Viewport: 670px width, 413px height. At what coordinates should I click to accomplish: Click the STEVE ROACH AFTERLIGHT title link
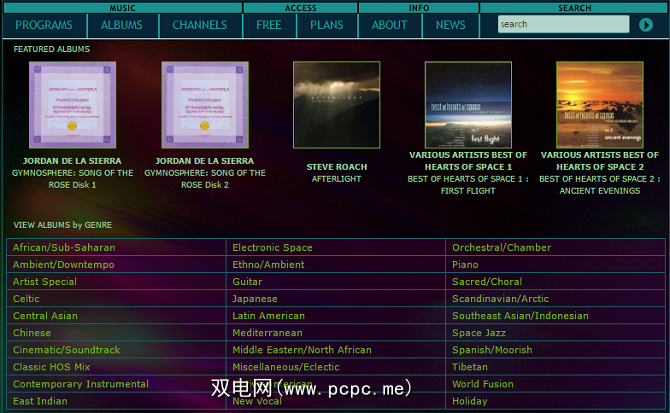336,173
